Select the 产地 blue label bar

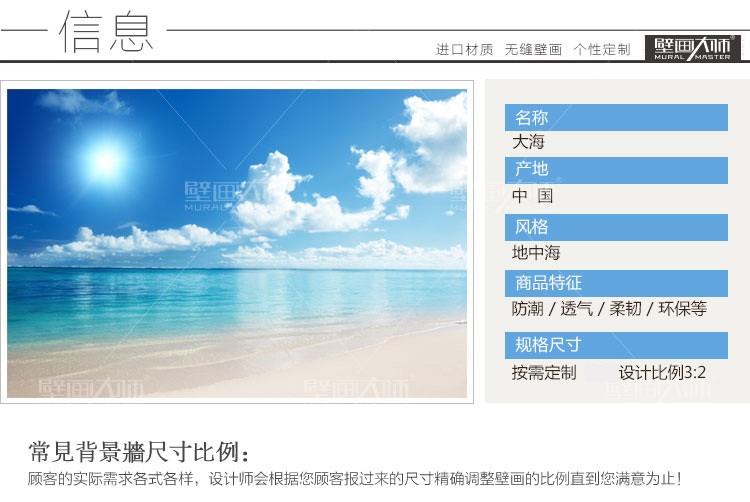(x=616, y=170)
